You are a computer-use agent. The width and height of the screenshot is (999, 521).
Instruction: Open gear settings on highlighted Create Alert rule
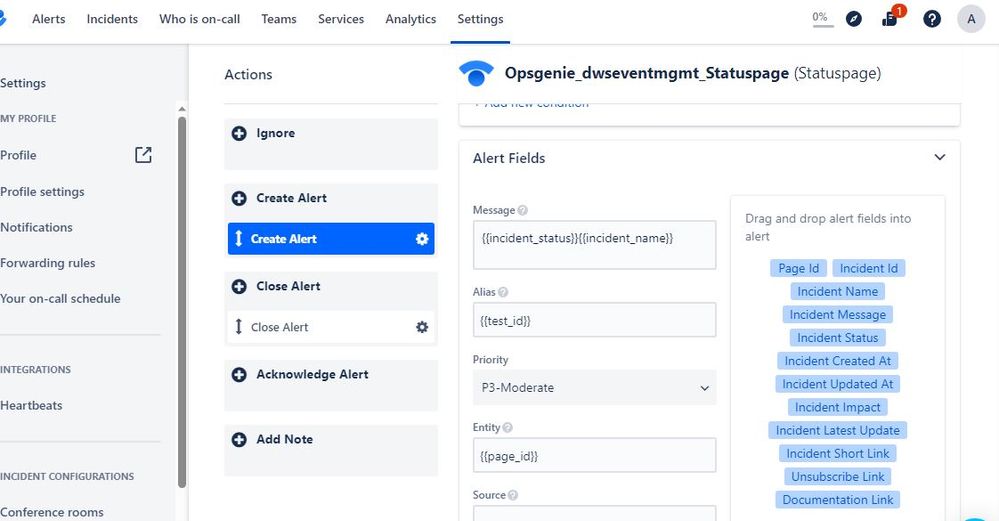tap(422, 239)
